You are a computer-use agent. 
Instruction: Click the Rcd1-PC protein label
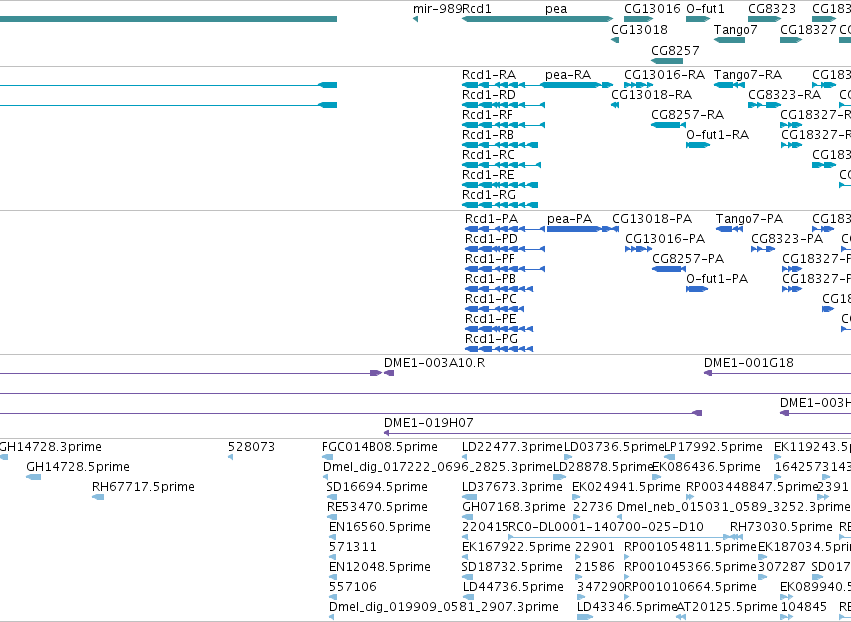click(x=491, y=299)
